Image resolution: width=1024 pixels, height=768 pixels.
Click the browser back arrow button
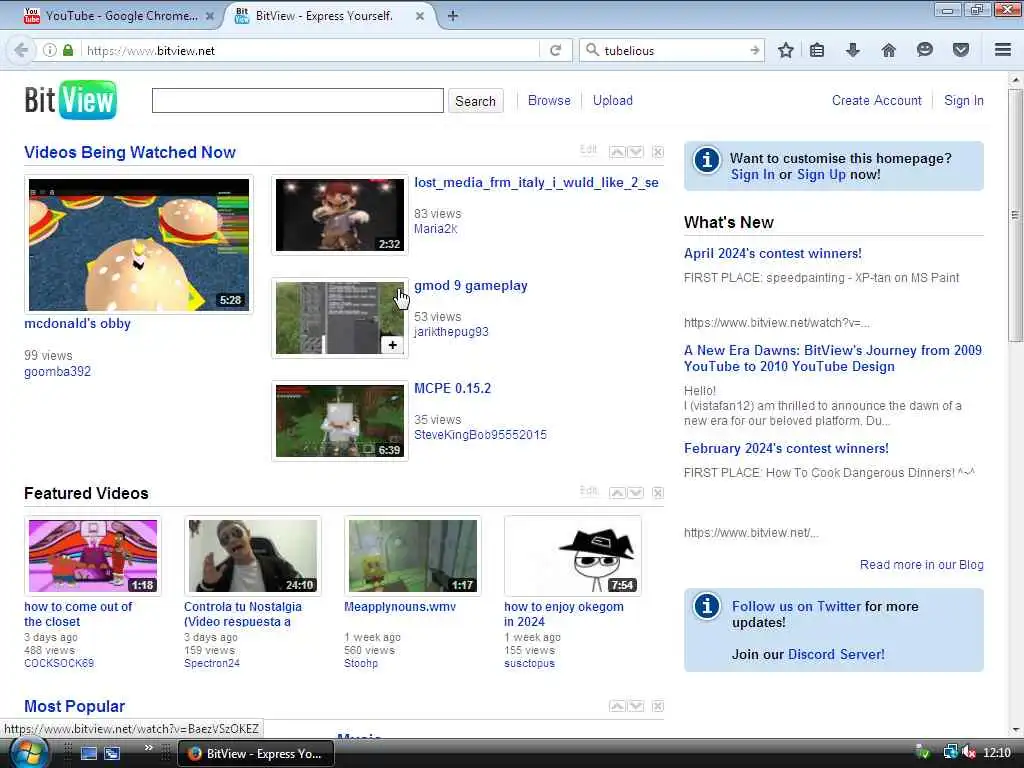(21, 50)
